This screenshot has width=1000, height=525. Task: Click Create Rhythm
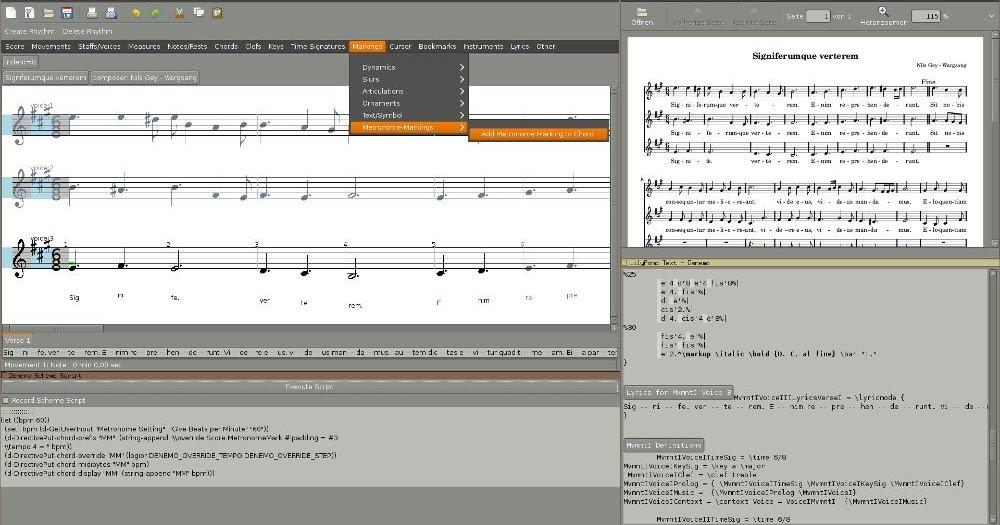29,31
